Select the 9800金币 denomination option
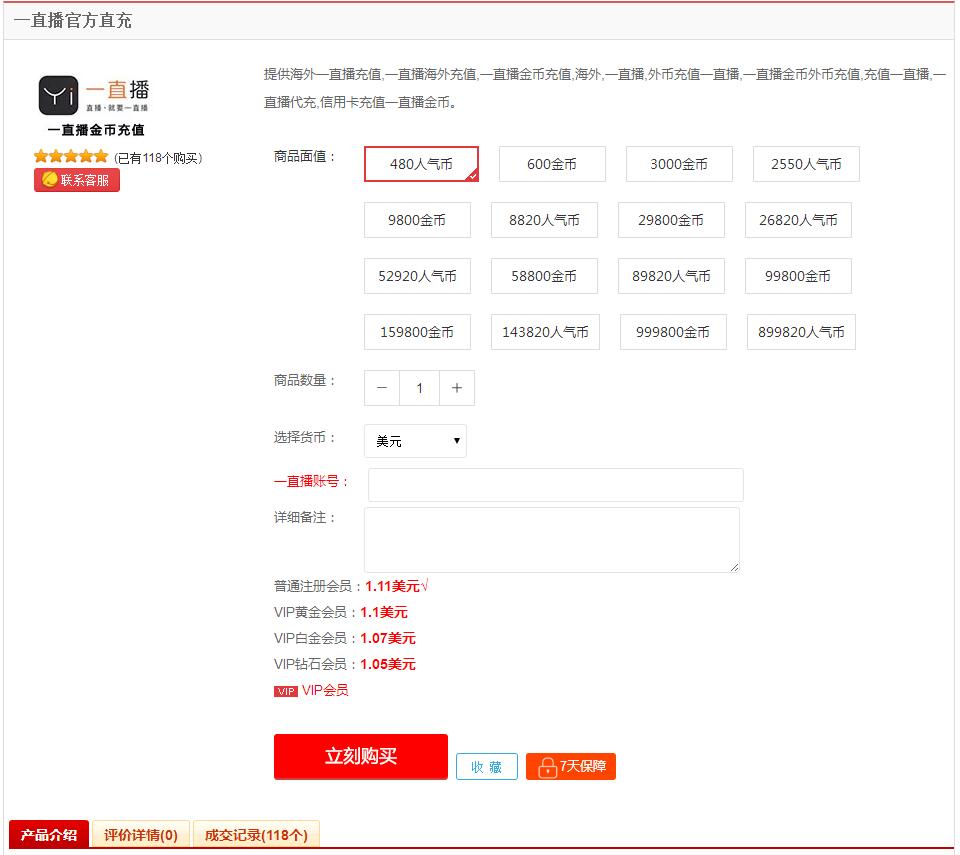The width and height of the screenshot is (960, 855). (x=417, y=220)
